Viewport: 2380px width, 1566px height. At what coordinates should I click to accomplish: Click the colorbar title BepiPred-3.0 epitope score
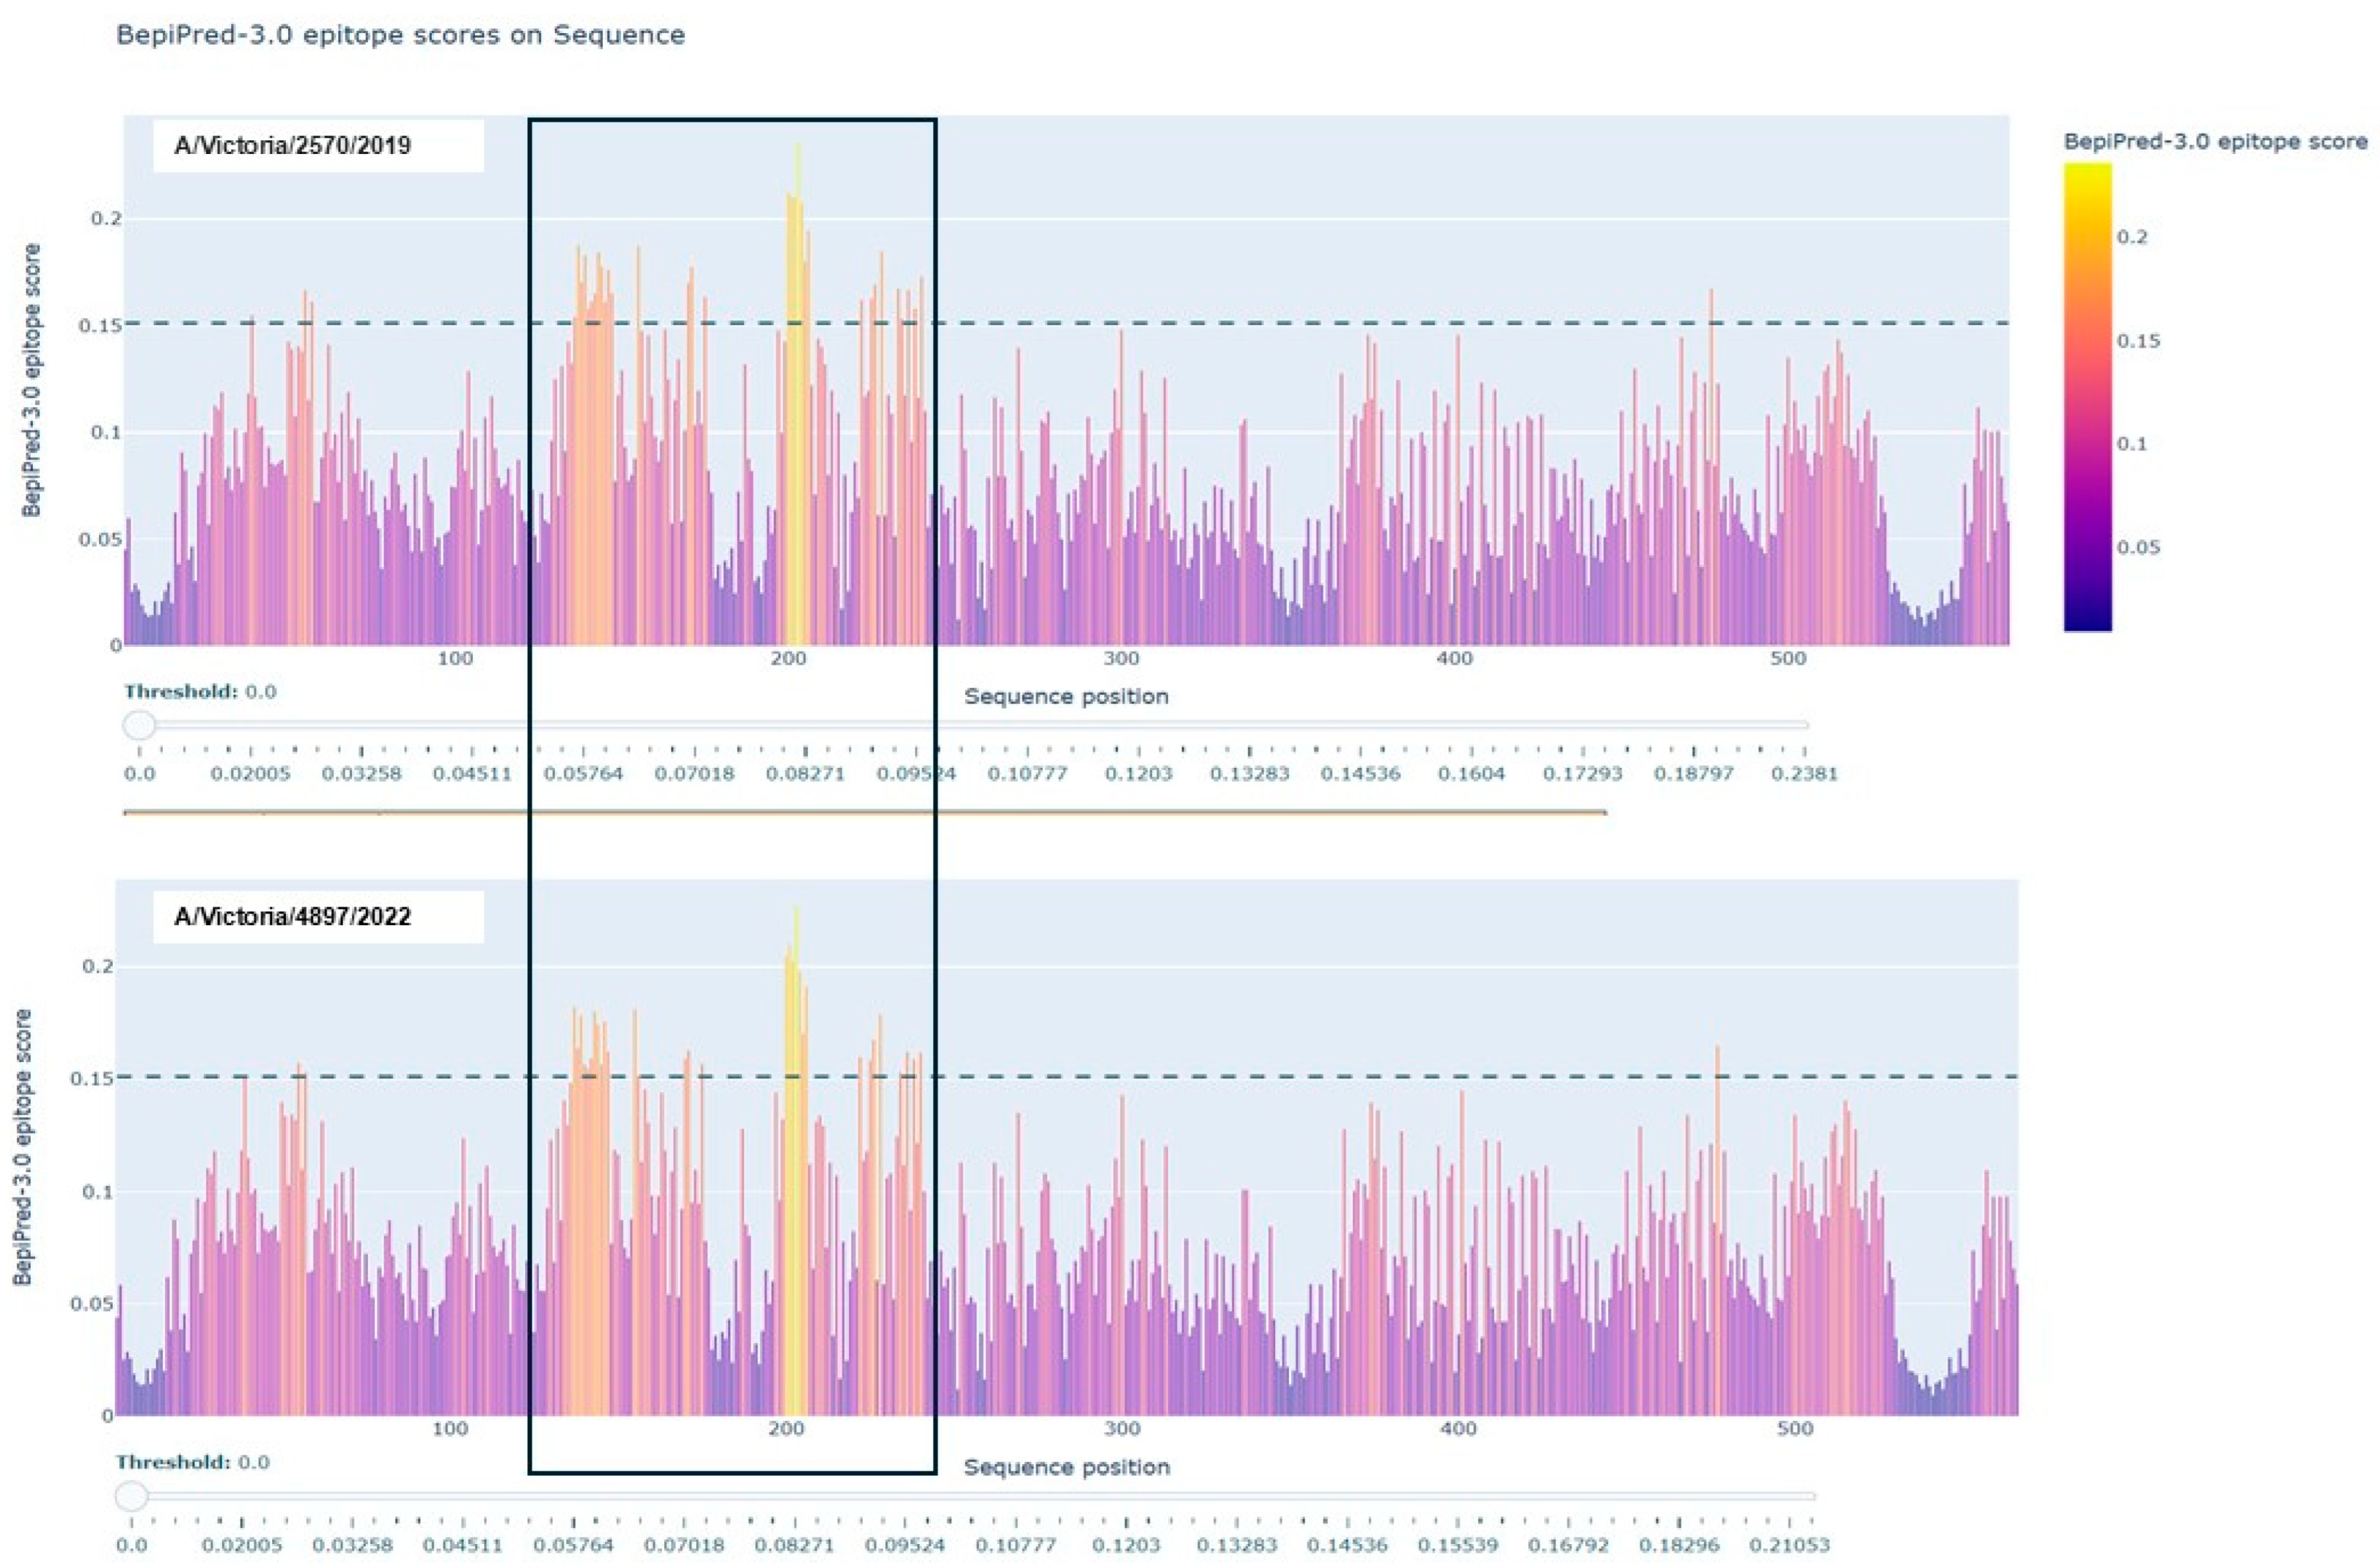tap(2214, 142)
